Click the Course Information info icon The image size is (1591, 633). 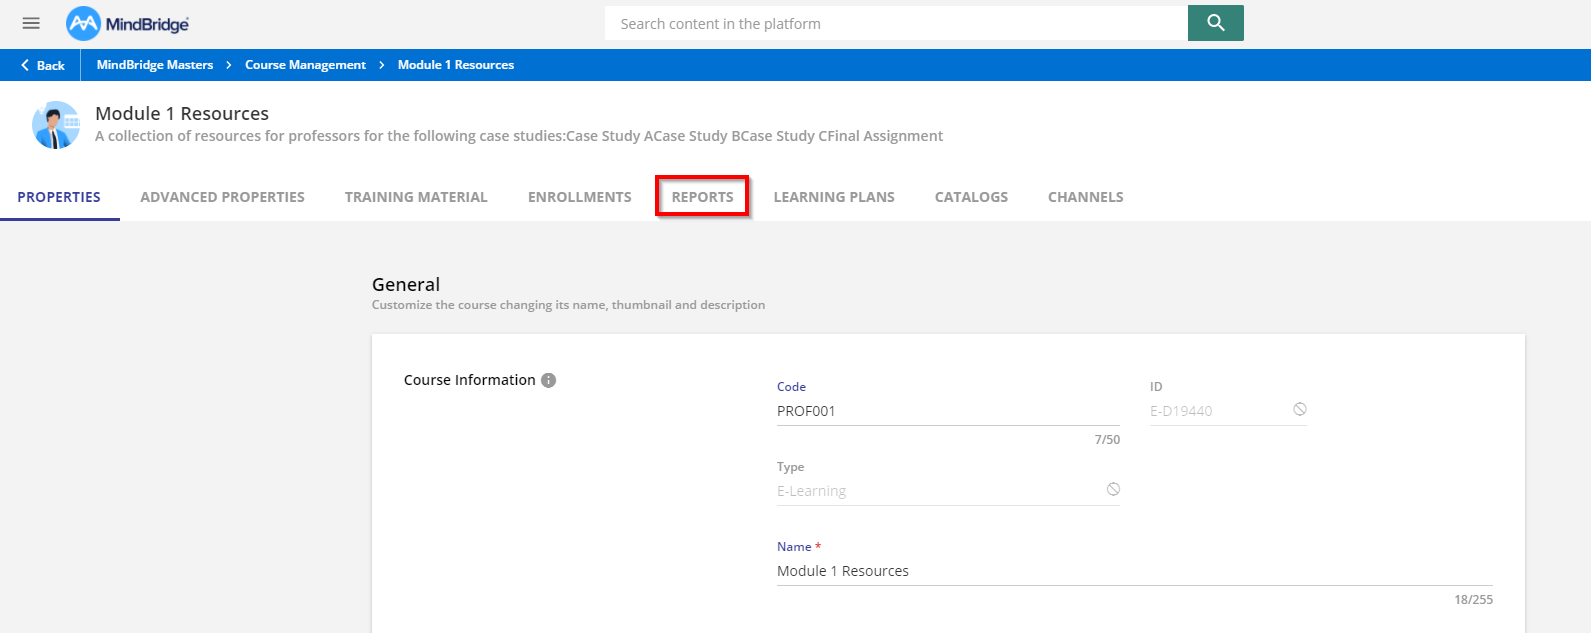[548, 380]
